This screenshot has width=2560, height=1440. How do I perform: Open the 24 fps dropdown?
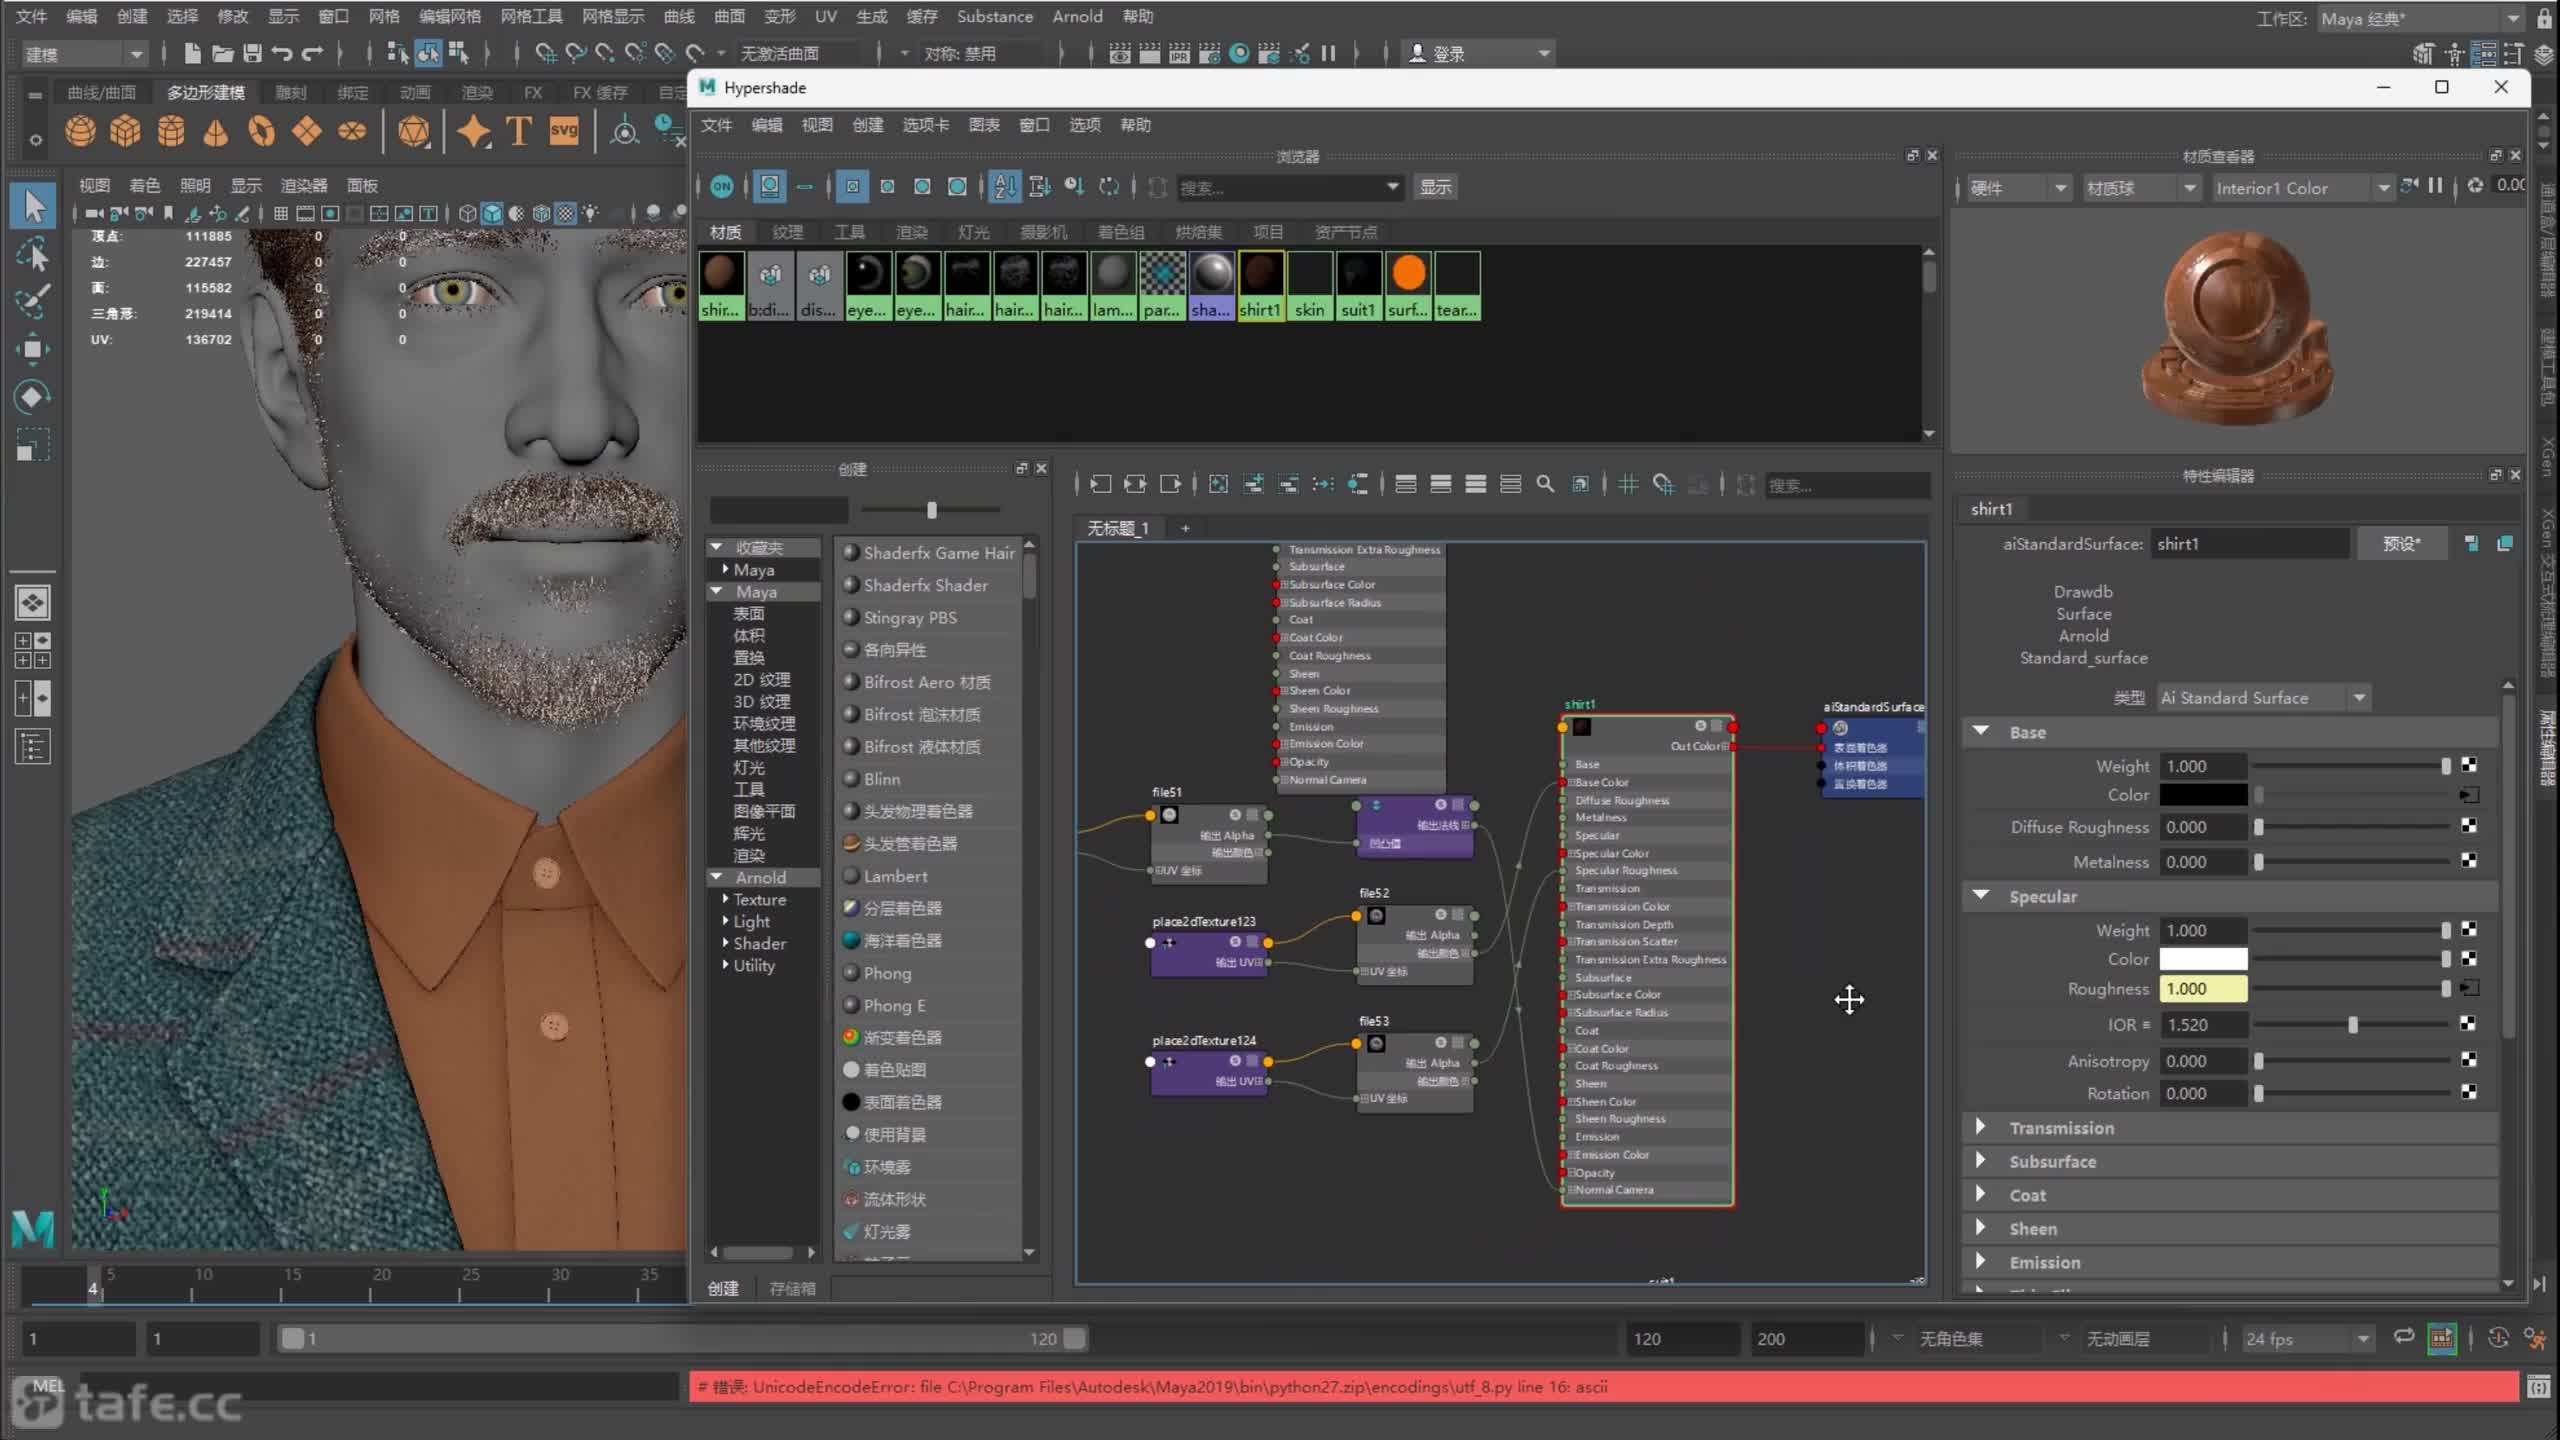(x=2308, y=1338)
